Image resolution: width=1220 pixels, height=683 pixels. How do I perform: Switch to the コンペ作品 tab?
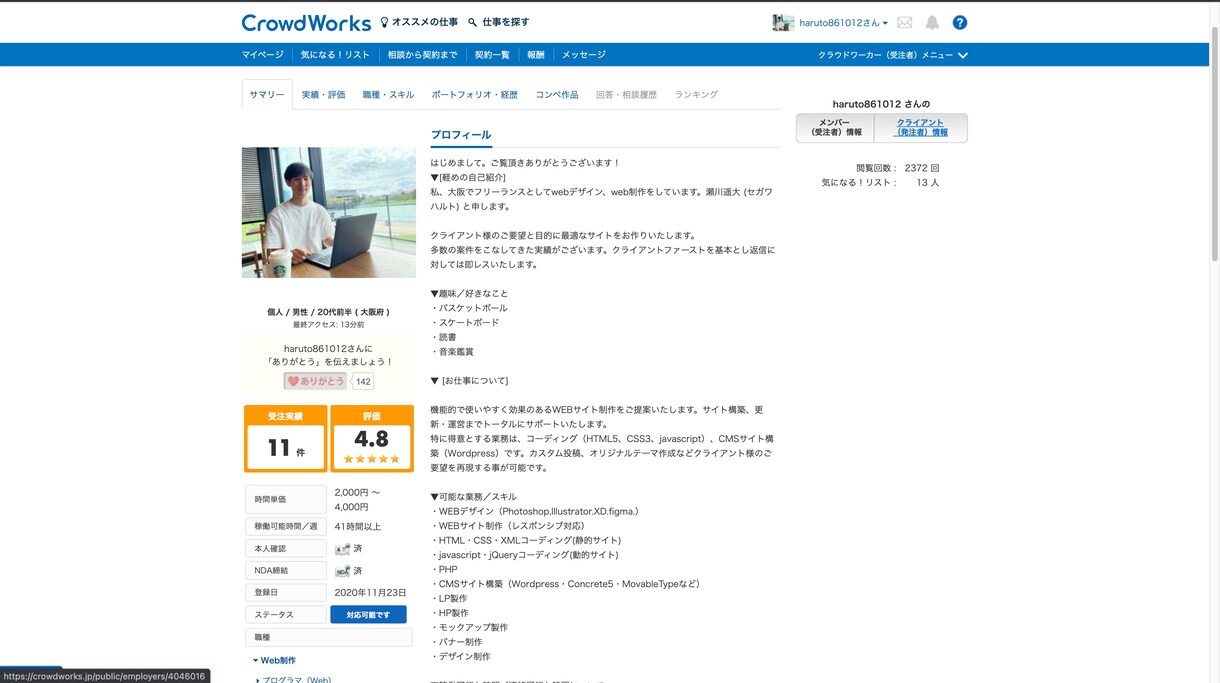tap(557, 94)
